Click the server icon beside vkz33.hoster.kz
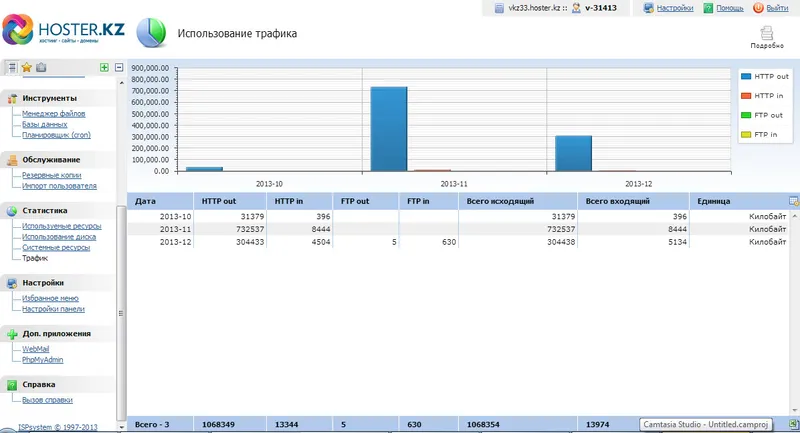 pyautogui.click(x=499, y=8)
